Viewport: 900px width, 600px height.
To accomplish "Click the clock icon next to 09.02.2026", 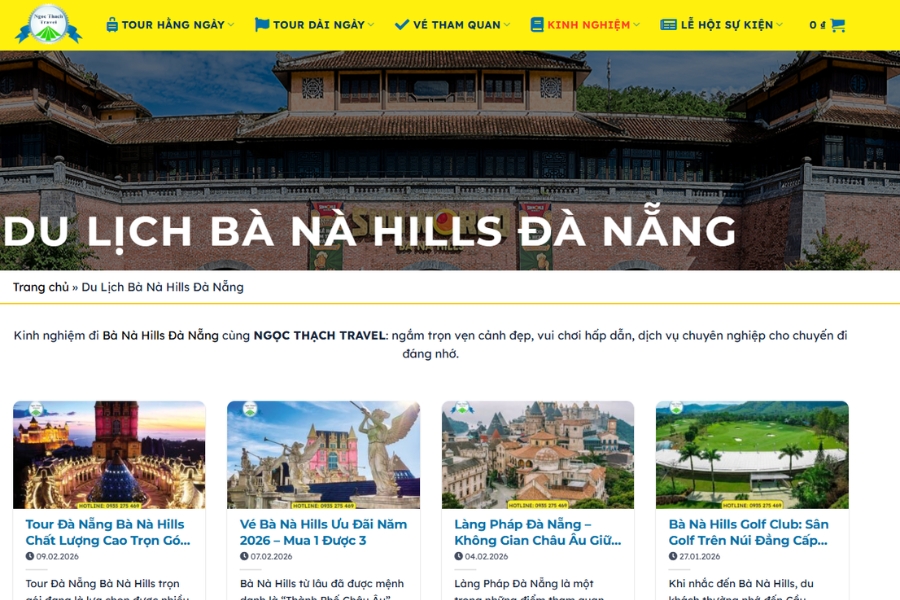I will click(x=30, y=556).
